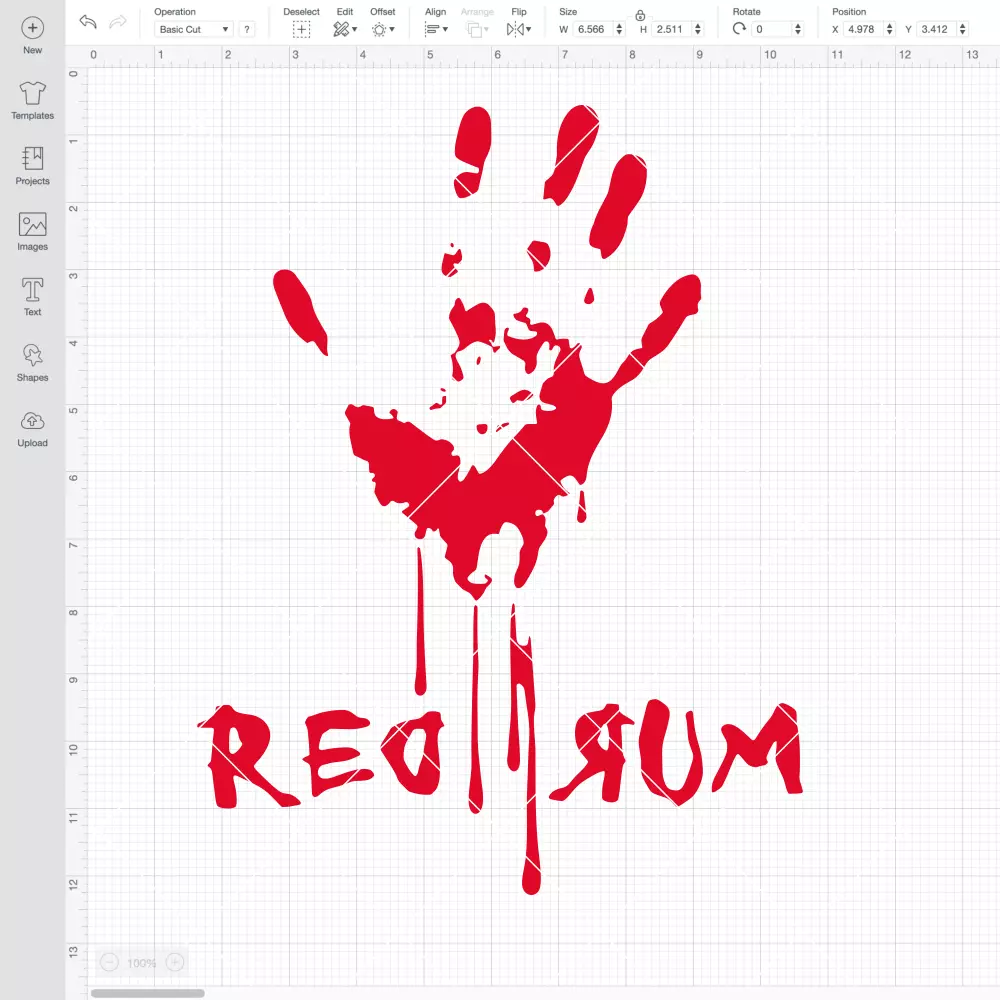Viewport: 1000px width, 1000px height.
Task: Select the REDRUM text graphic
Action: (501, 754)
